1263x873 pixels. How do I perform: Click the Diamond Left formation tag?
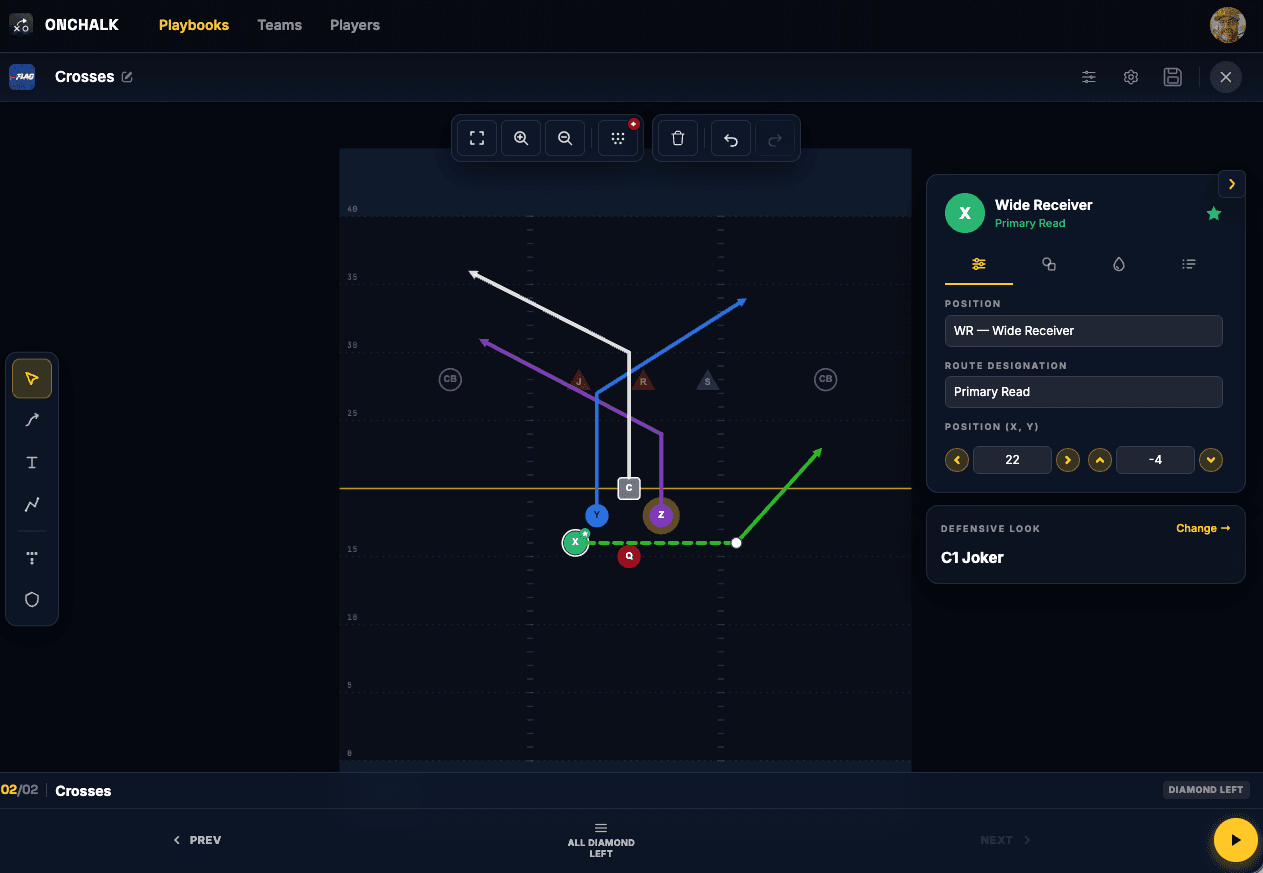1206,790
